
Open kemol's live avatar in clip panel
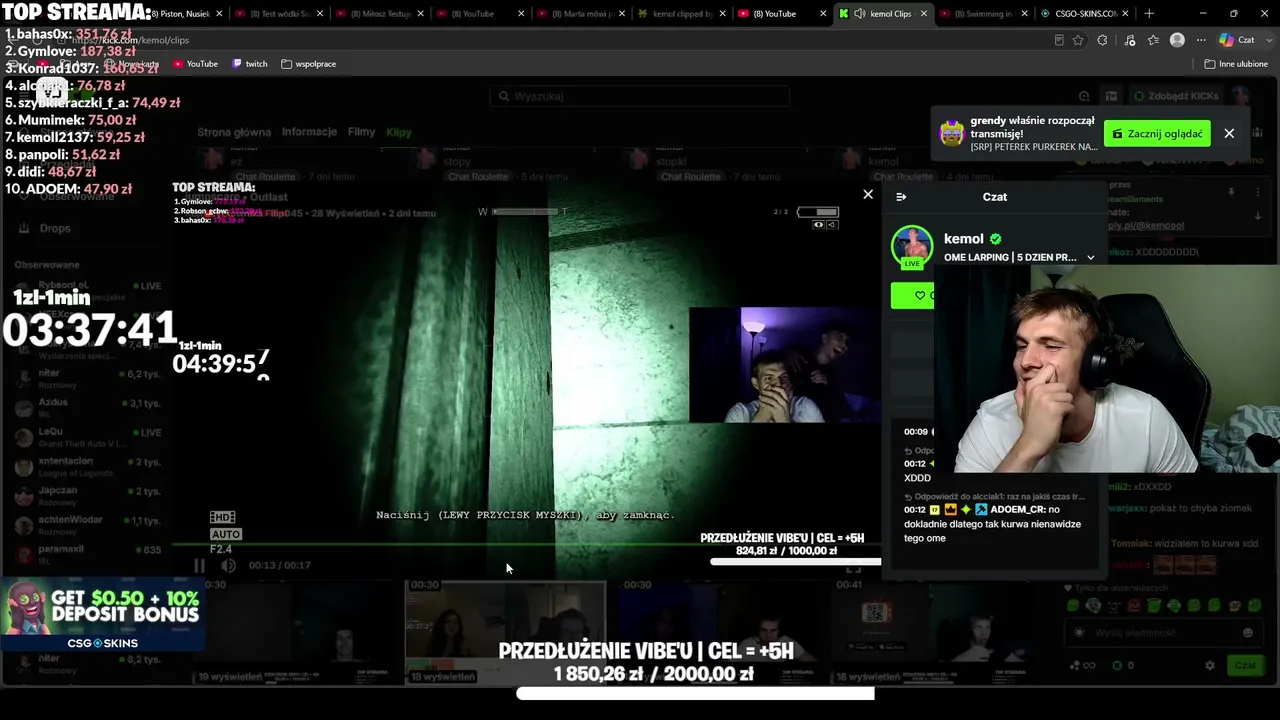coord(911,248)
